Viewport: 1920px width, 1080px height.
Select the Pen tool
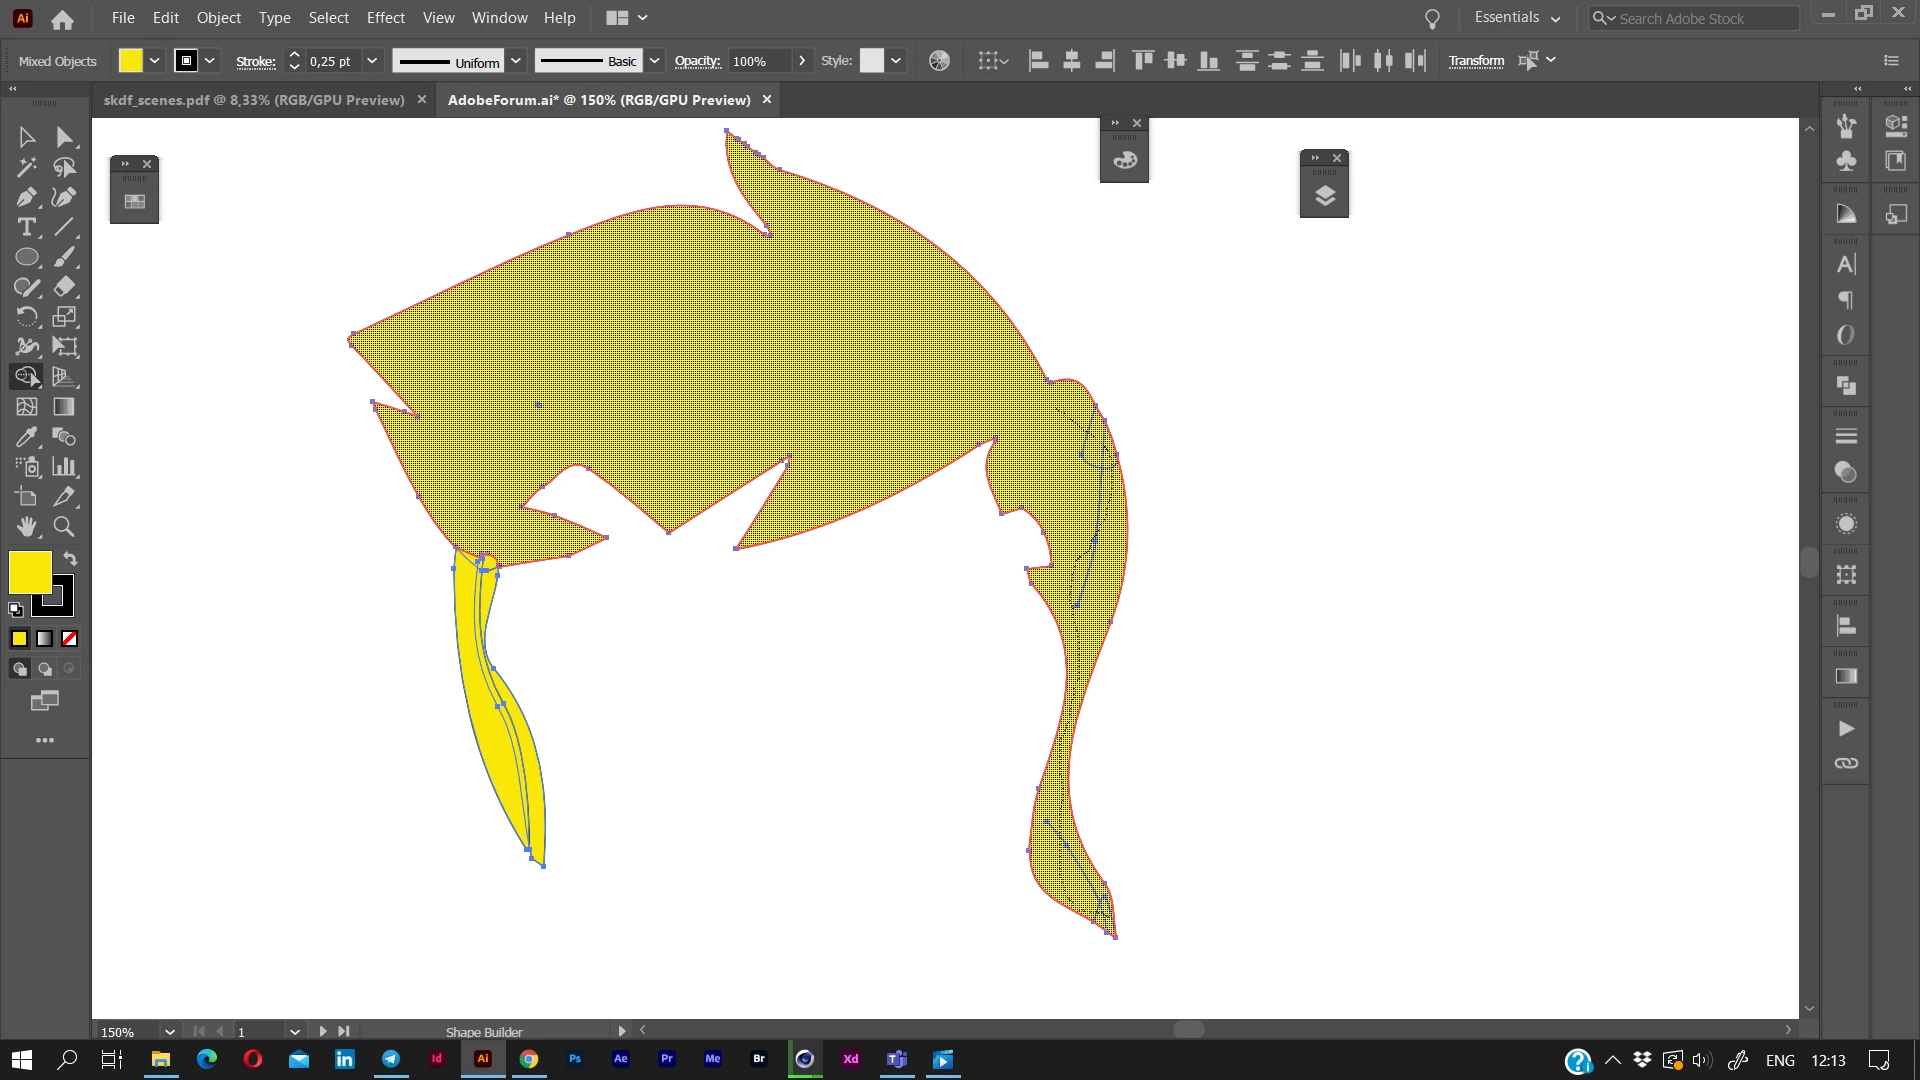(26, 197)
